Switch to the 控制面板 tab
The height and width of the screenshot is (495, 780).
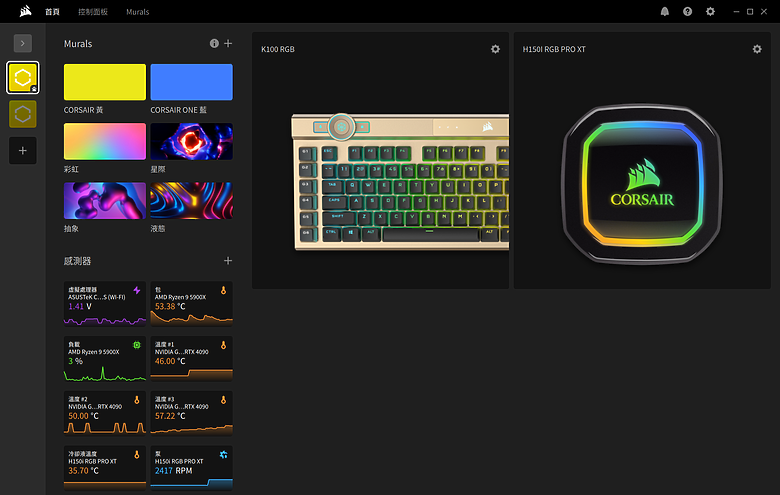click(x=93, y=11)
